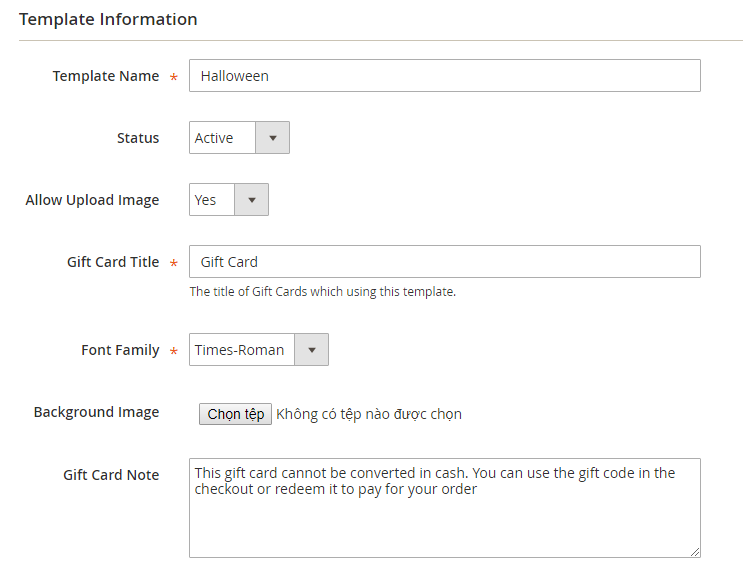The height and width of the screenshot is (568, 743).
Task: Click the Chọn tệp file chooser button
Action: (x=236, y=414)
